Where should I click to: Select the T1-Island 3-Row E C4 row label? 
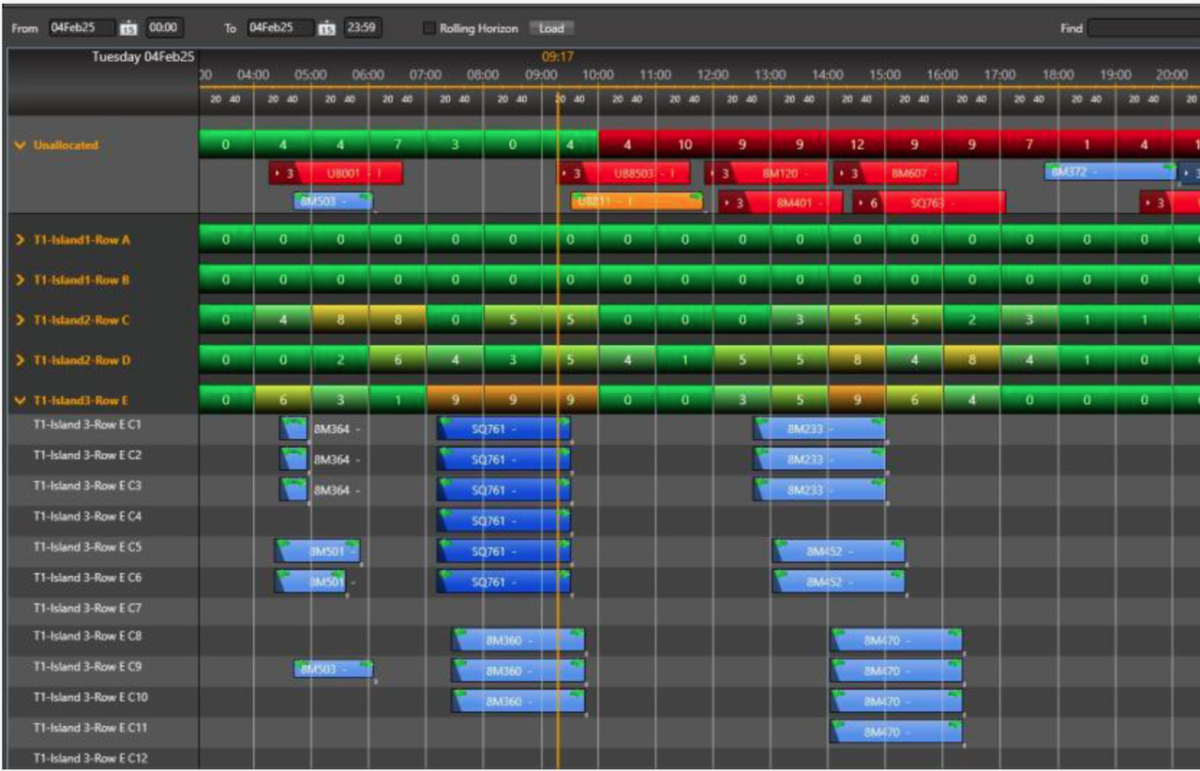[88, 516]
